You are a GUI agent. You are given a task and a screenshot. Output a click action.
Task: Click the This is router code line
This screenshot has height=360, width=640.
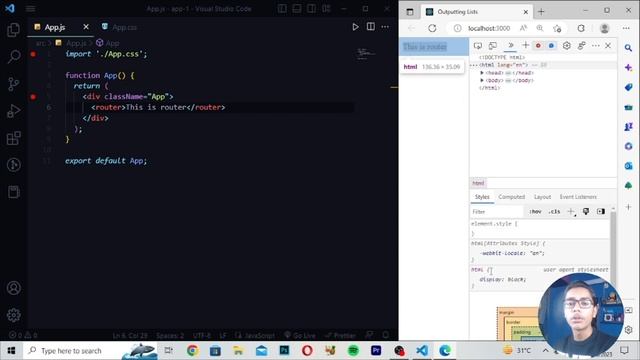158,107
